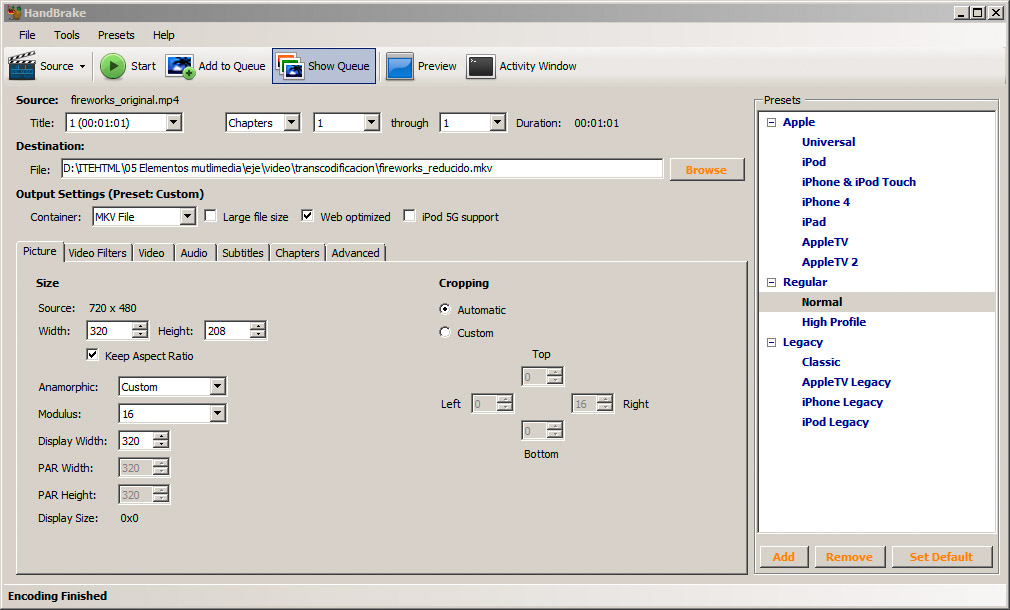
Task: Switch to the Chapters tab
Action: tap(298, 253)
